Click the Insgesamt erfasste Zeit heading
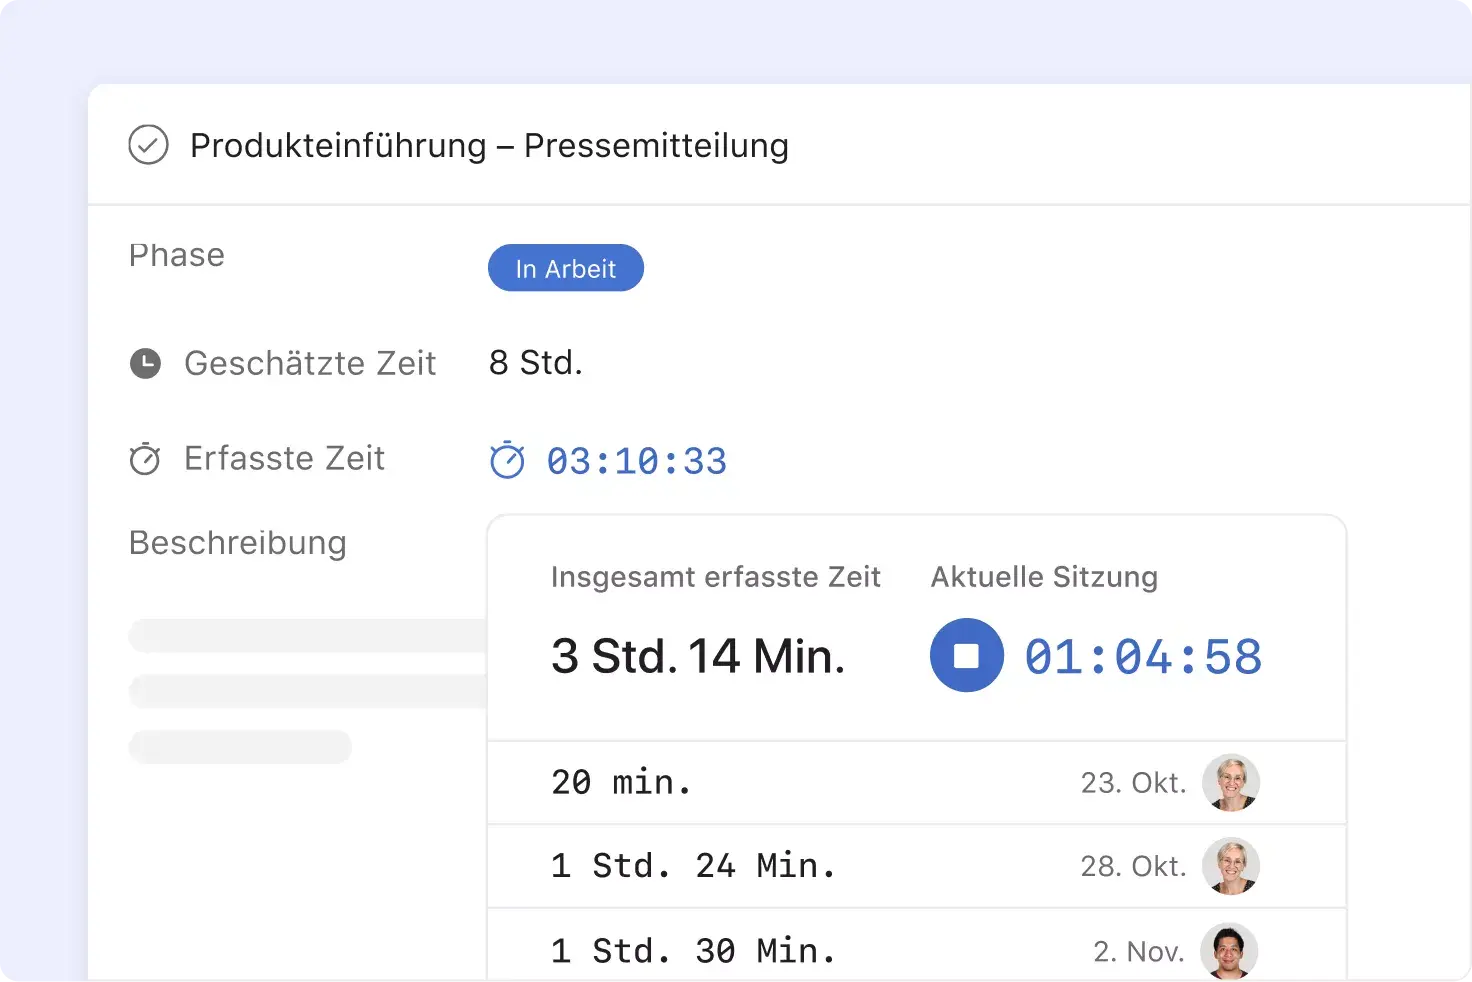Image resolution: width=1472 pixels, height=982 pixels. 715,577
